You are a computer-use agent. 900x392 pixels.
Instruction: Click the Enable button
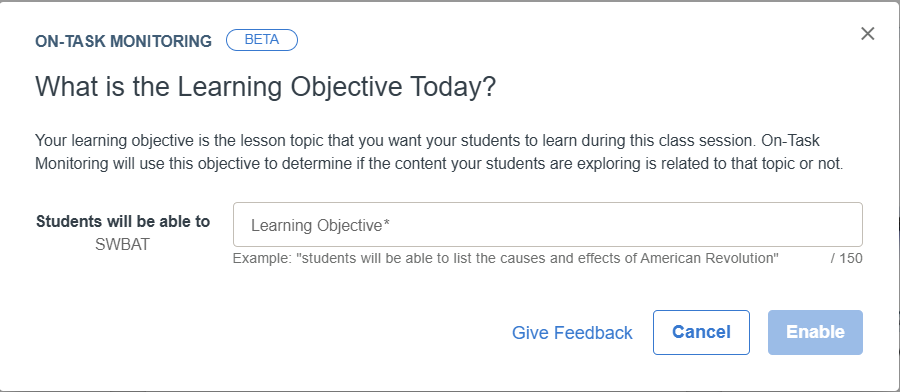815,332
